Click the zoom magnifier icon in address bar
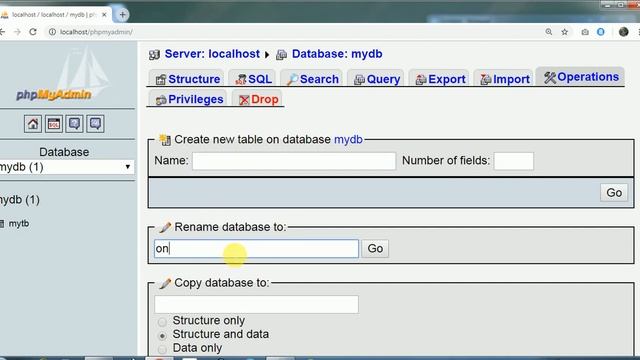 (x=549, y=32)
